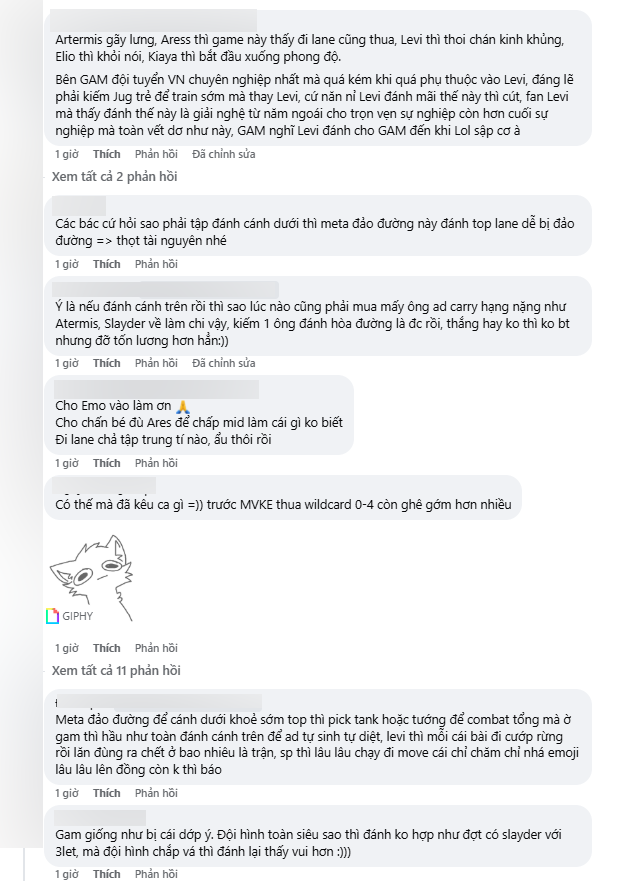This screenshot has width=630, height=881.
Task: Expand "Xem tất cả 2 phản hồi"
Action: pos(114,176)
